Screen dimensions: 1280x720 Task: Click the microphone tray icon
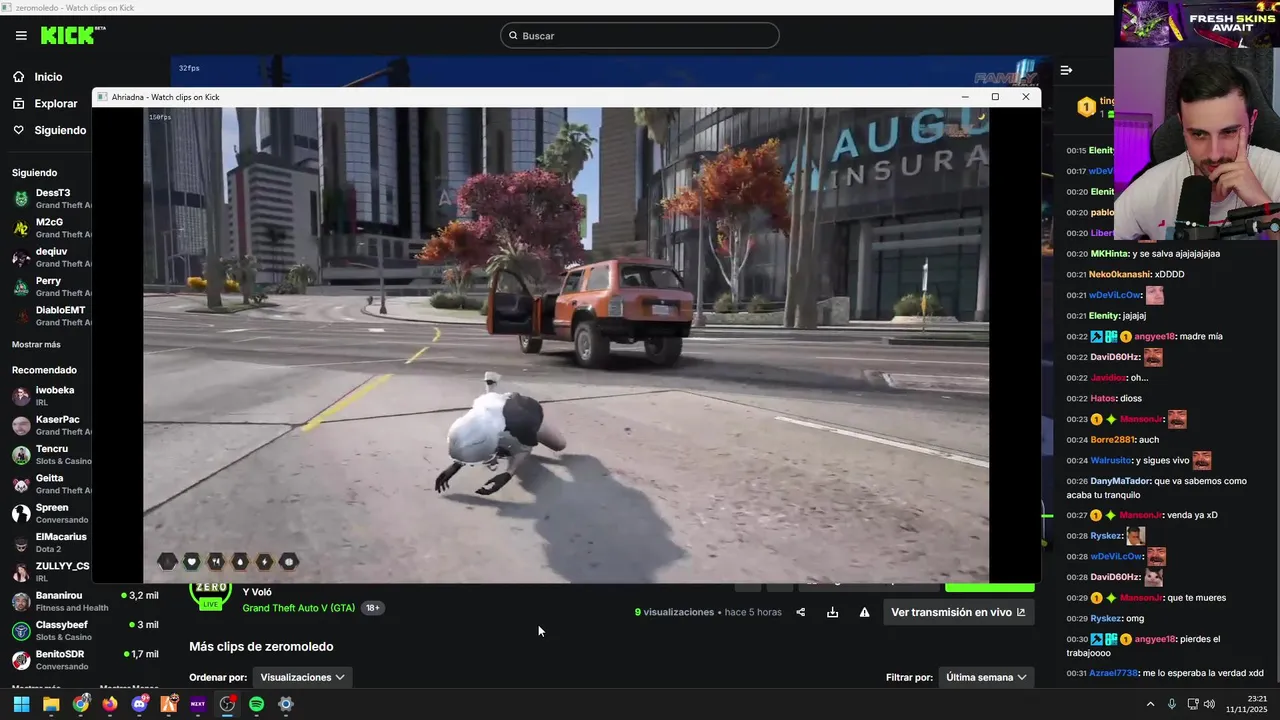coord(1172,704)
